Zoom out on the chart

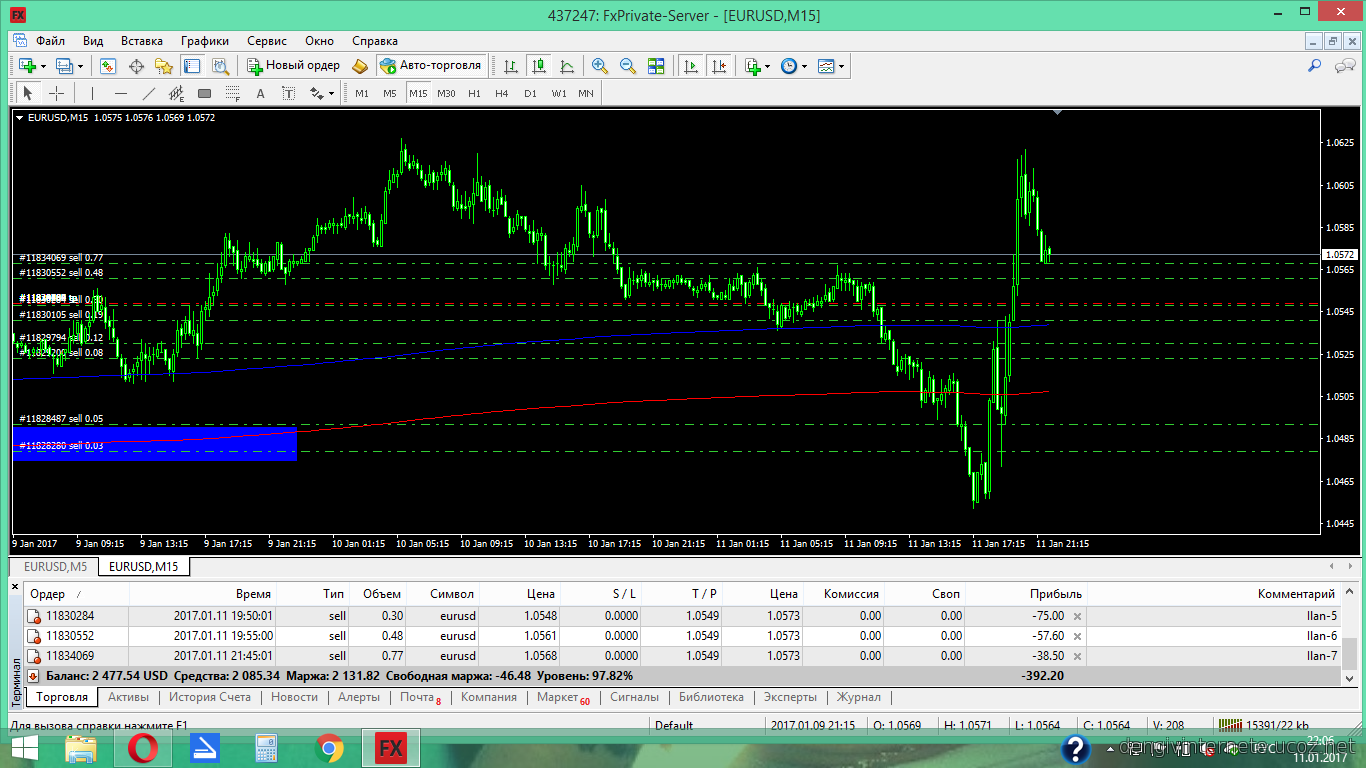628,66
